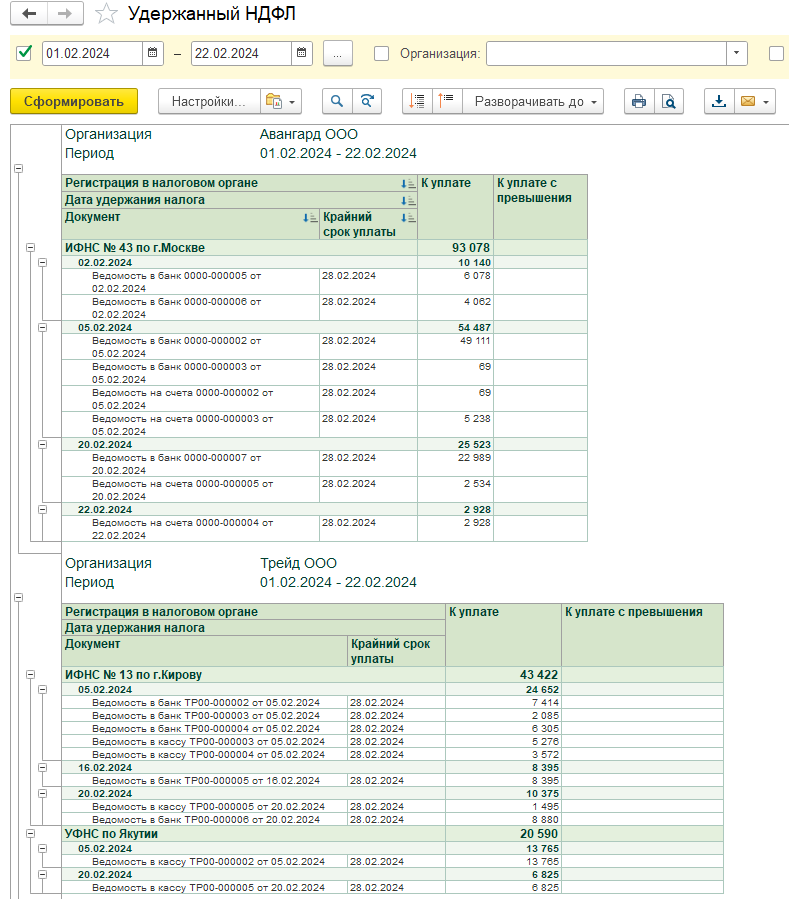The height and width of the screenshot is (899, 789).
Task: Search in the report with the magnifier icon
Action: pyautogui.click(x=337, y=101)
